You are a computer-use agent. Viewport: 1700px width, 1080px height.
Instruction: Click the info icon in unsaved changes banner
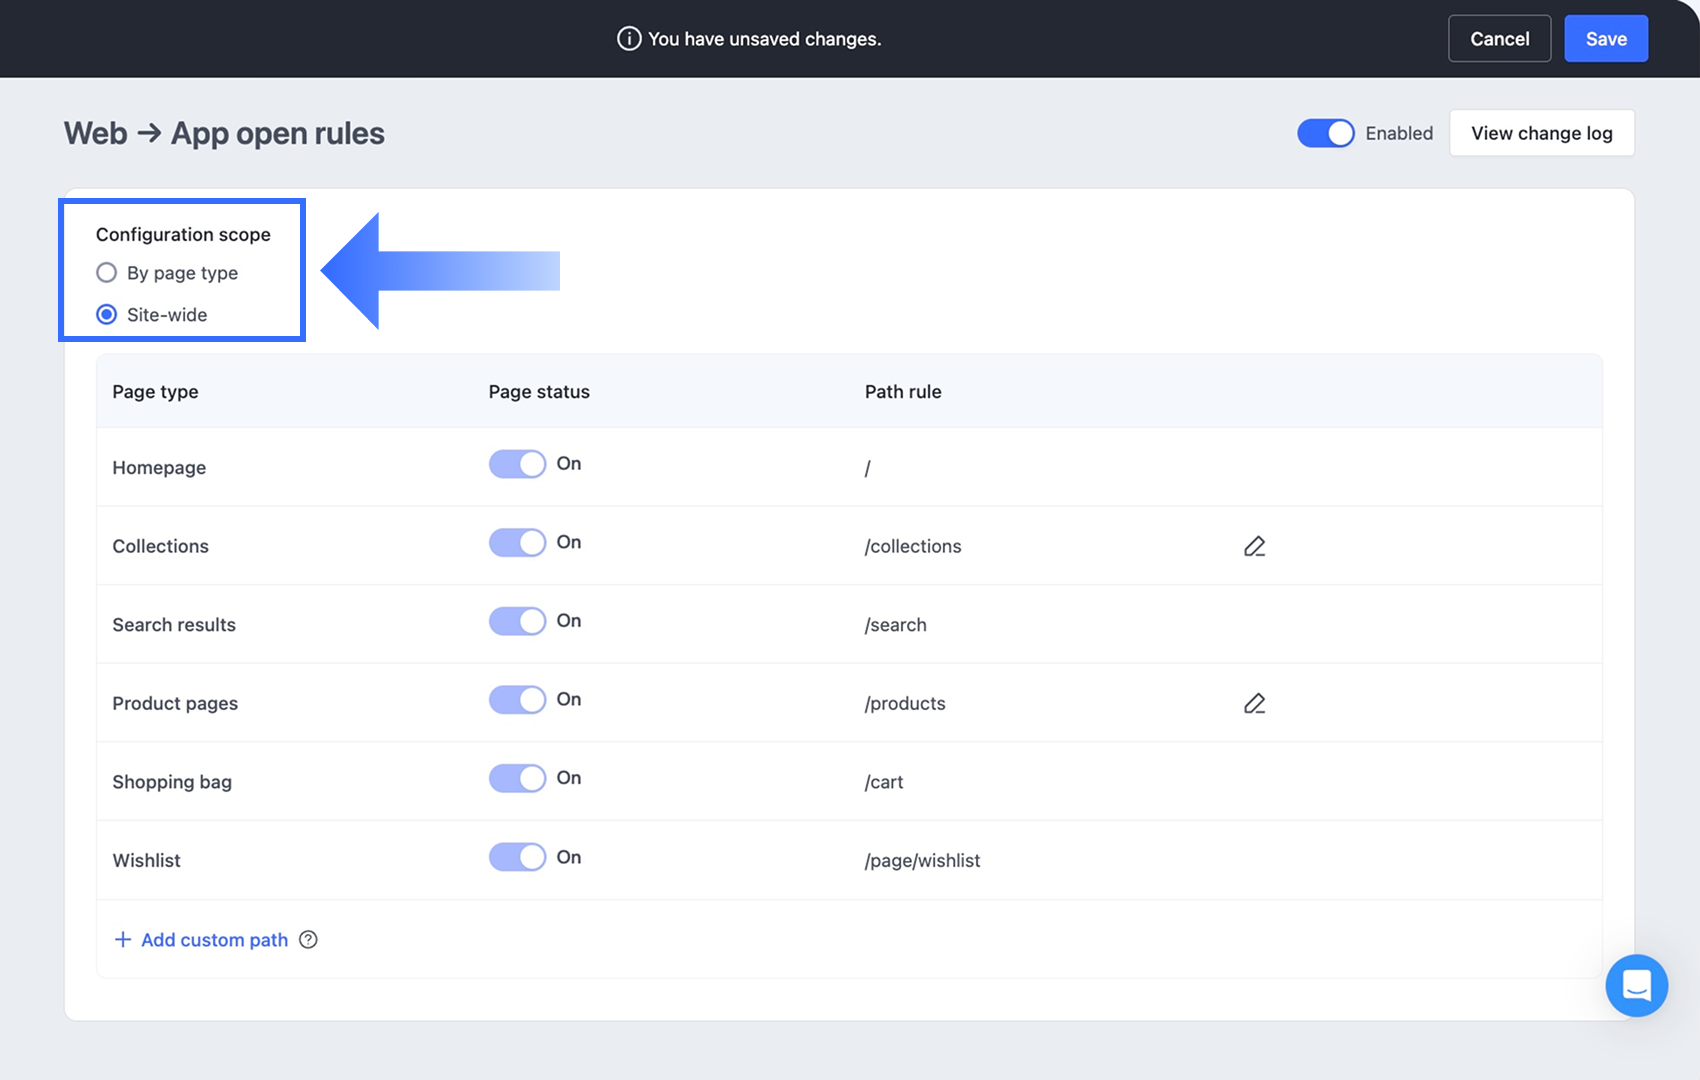629,39
